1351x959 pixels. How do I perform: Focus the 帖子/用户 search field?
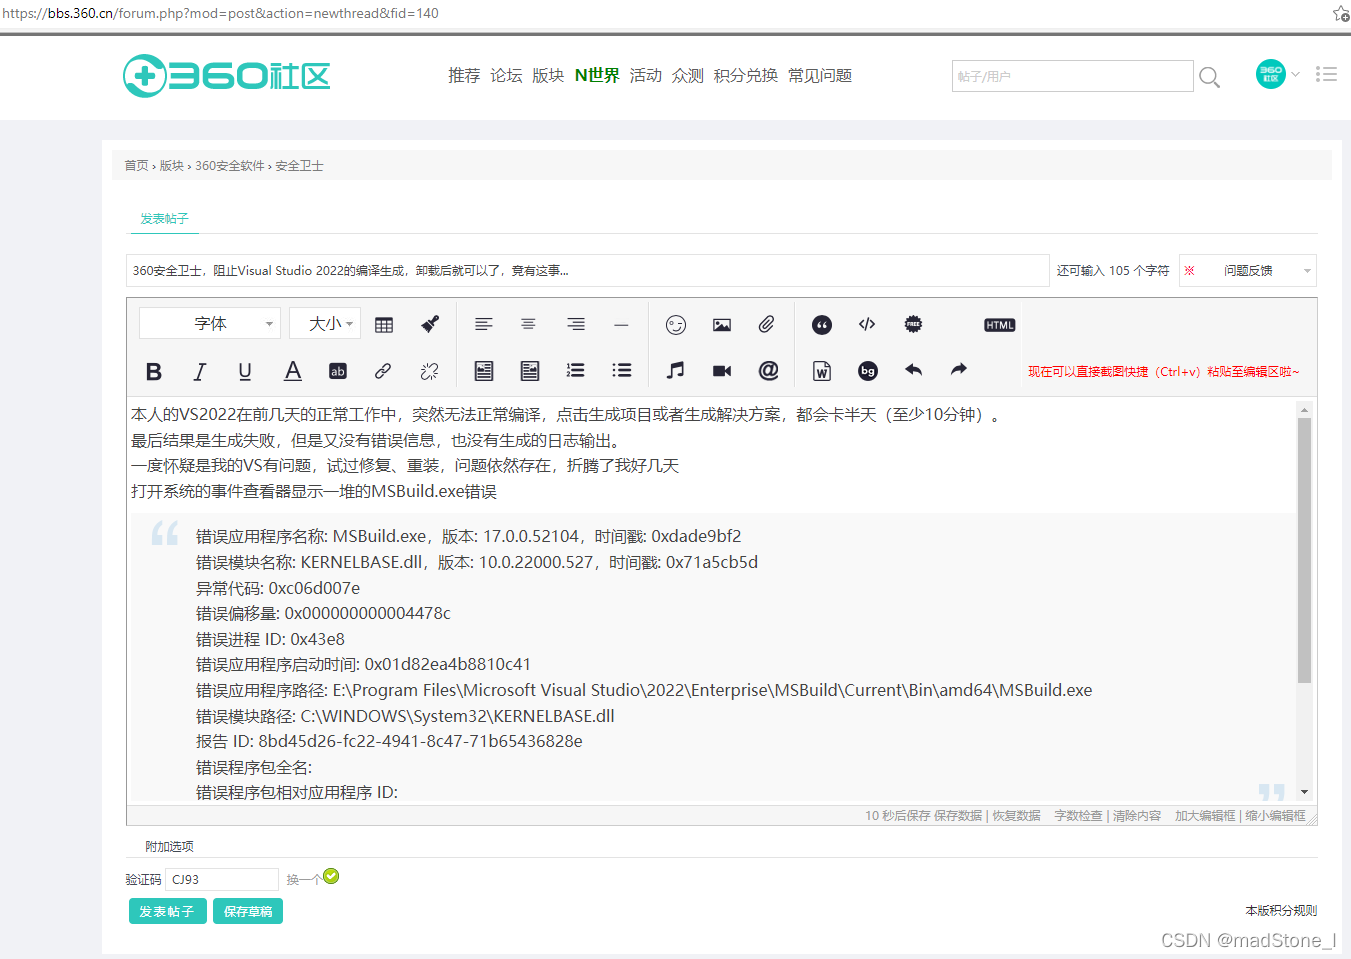[1072, 76]
